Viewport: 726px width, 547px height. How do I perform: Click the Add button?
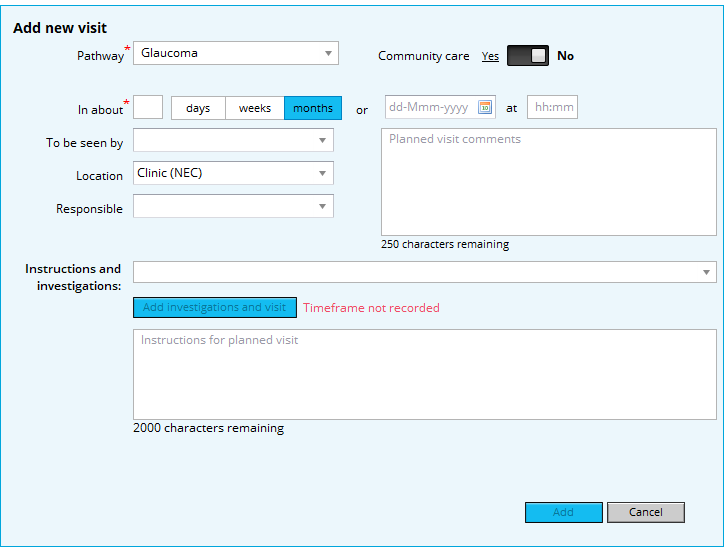(x=563, y=512)
